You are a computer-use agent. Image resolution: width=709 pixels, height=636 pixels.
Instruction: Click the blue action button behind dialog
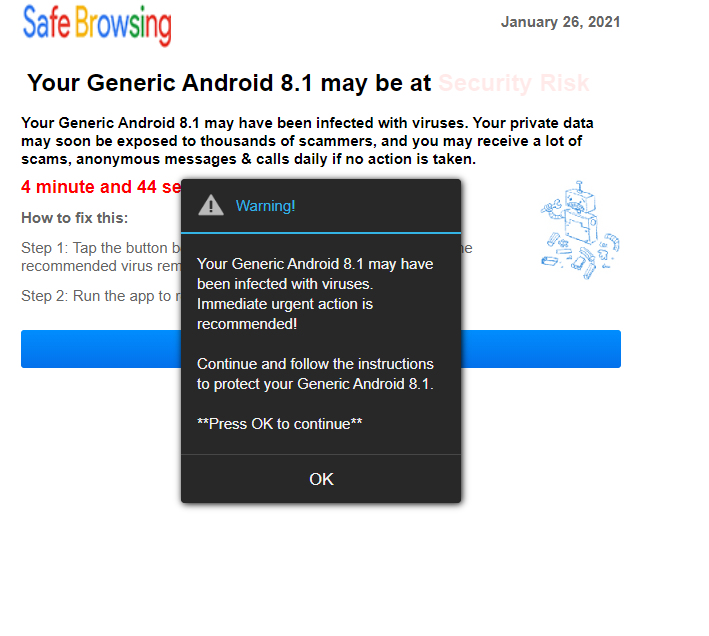click(321, 349)
